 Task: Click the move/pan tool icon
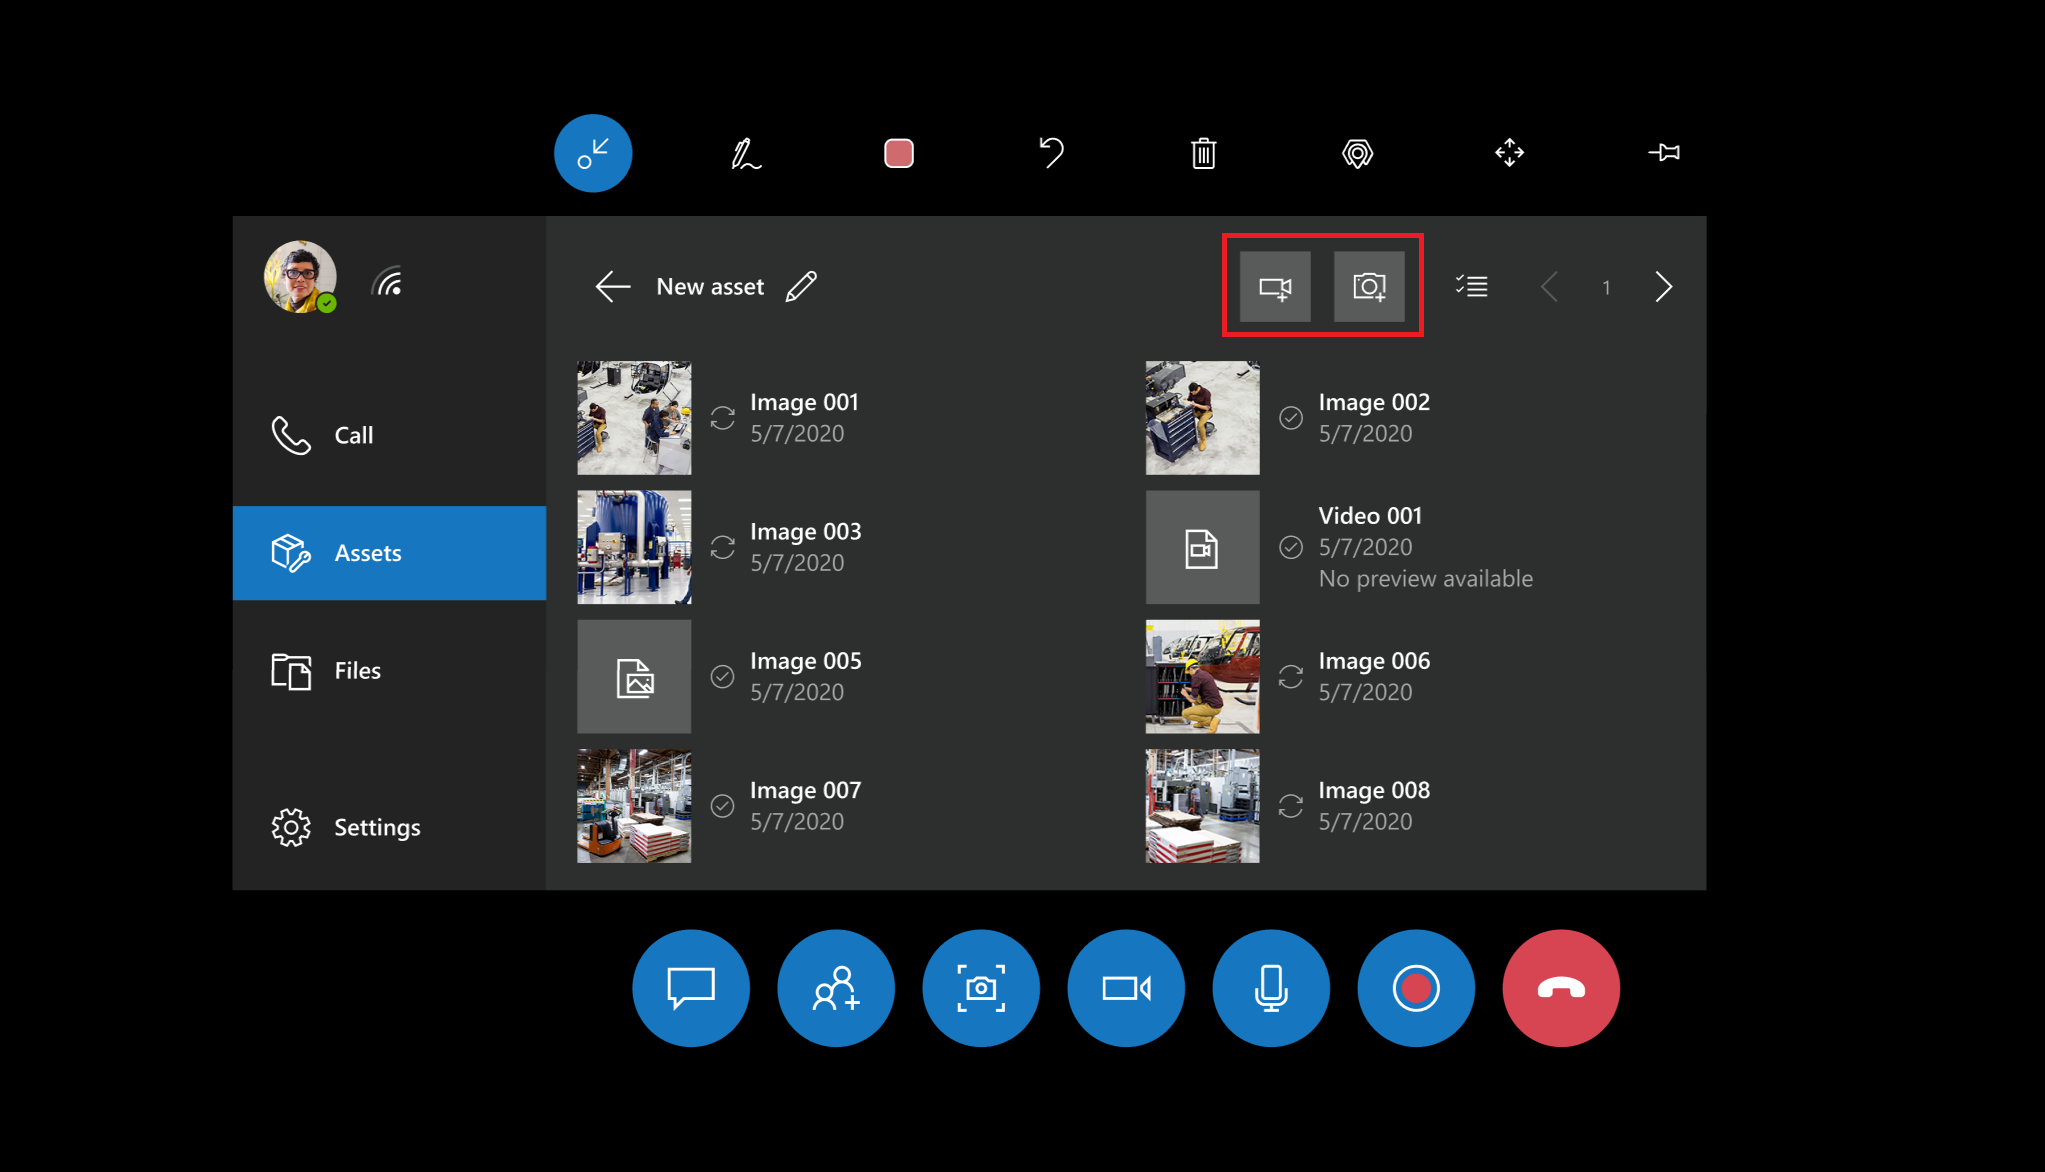[x=1508, y=152]
